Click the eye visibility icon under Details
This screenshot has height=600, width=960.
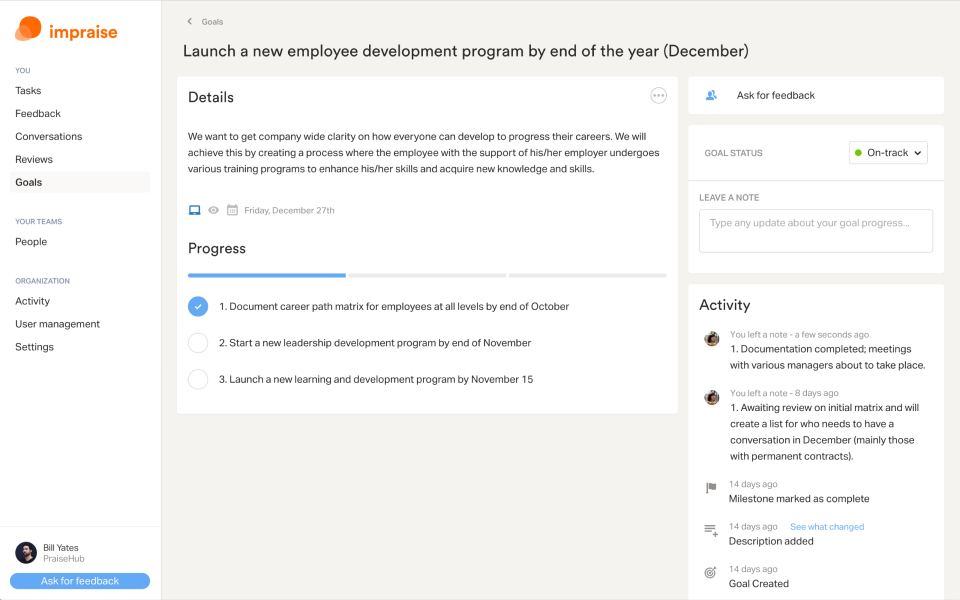213,210
